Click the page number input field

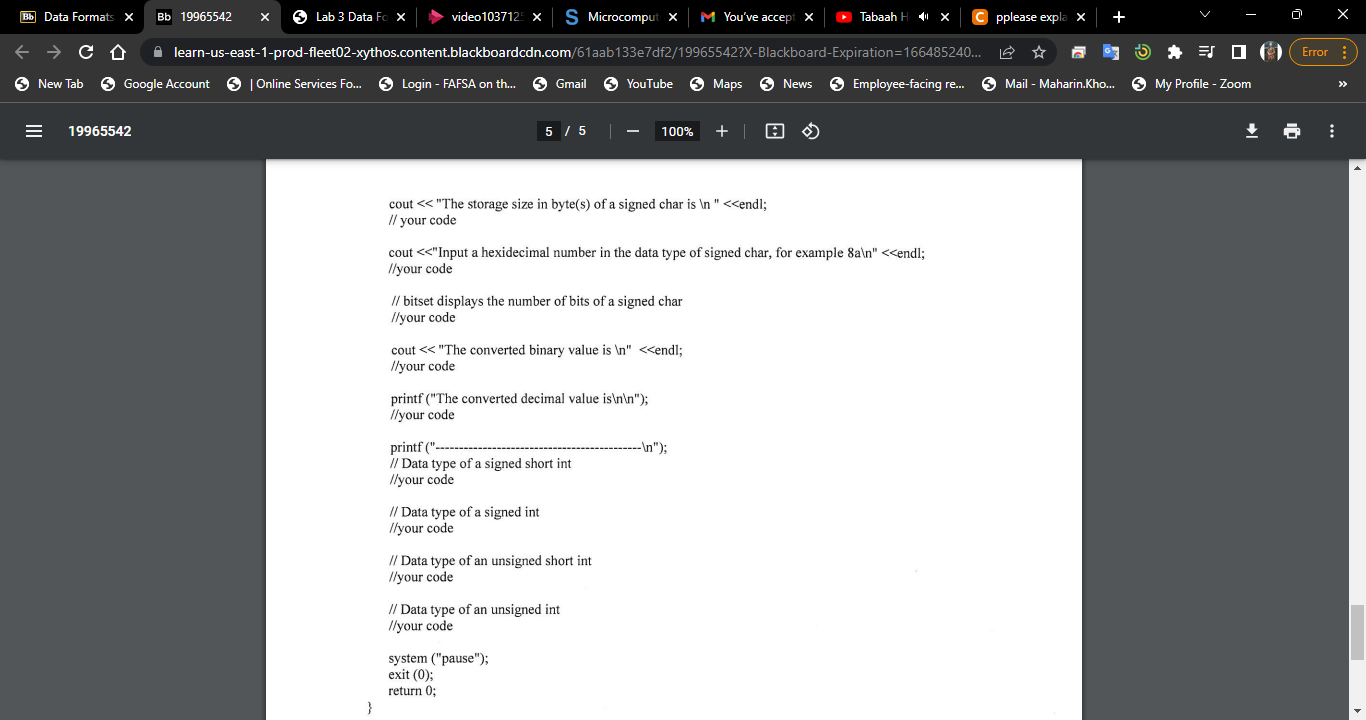pyautogui.click(x=548, y=130)
